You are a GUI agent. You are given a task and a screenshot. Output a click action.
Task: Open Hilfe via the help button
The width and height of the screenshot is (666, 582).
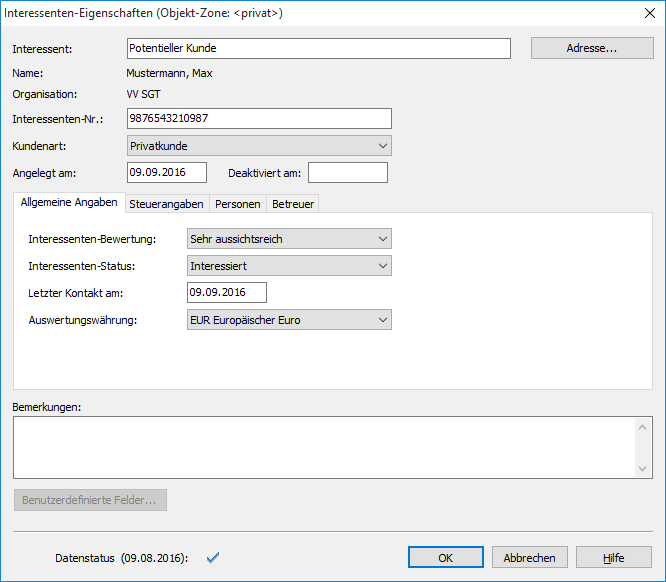[614, 557]
